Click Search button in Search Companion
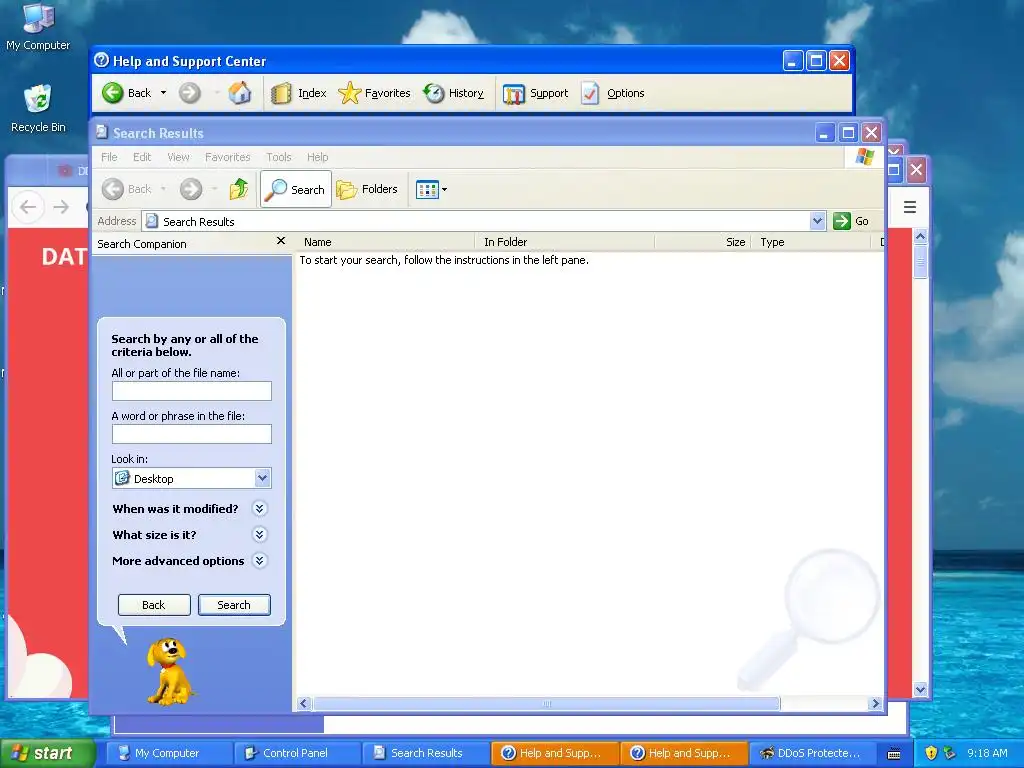This screenshot has height=768, width=1024. point(234,605)
